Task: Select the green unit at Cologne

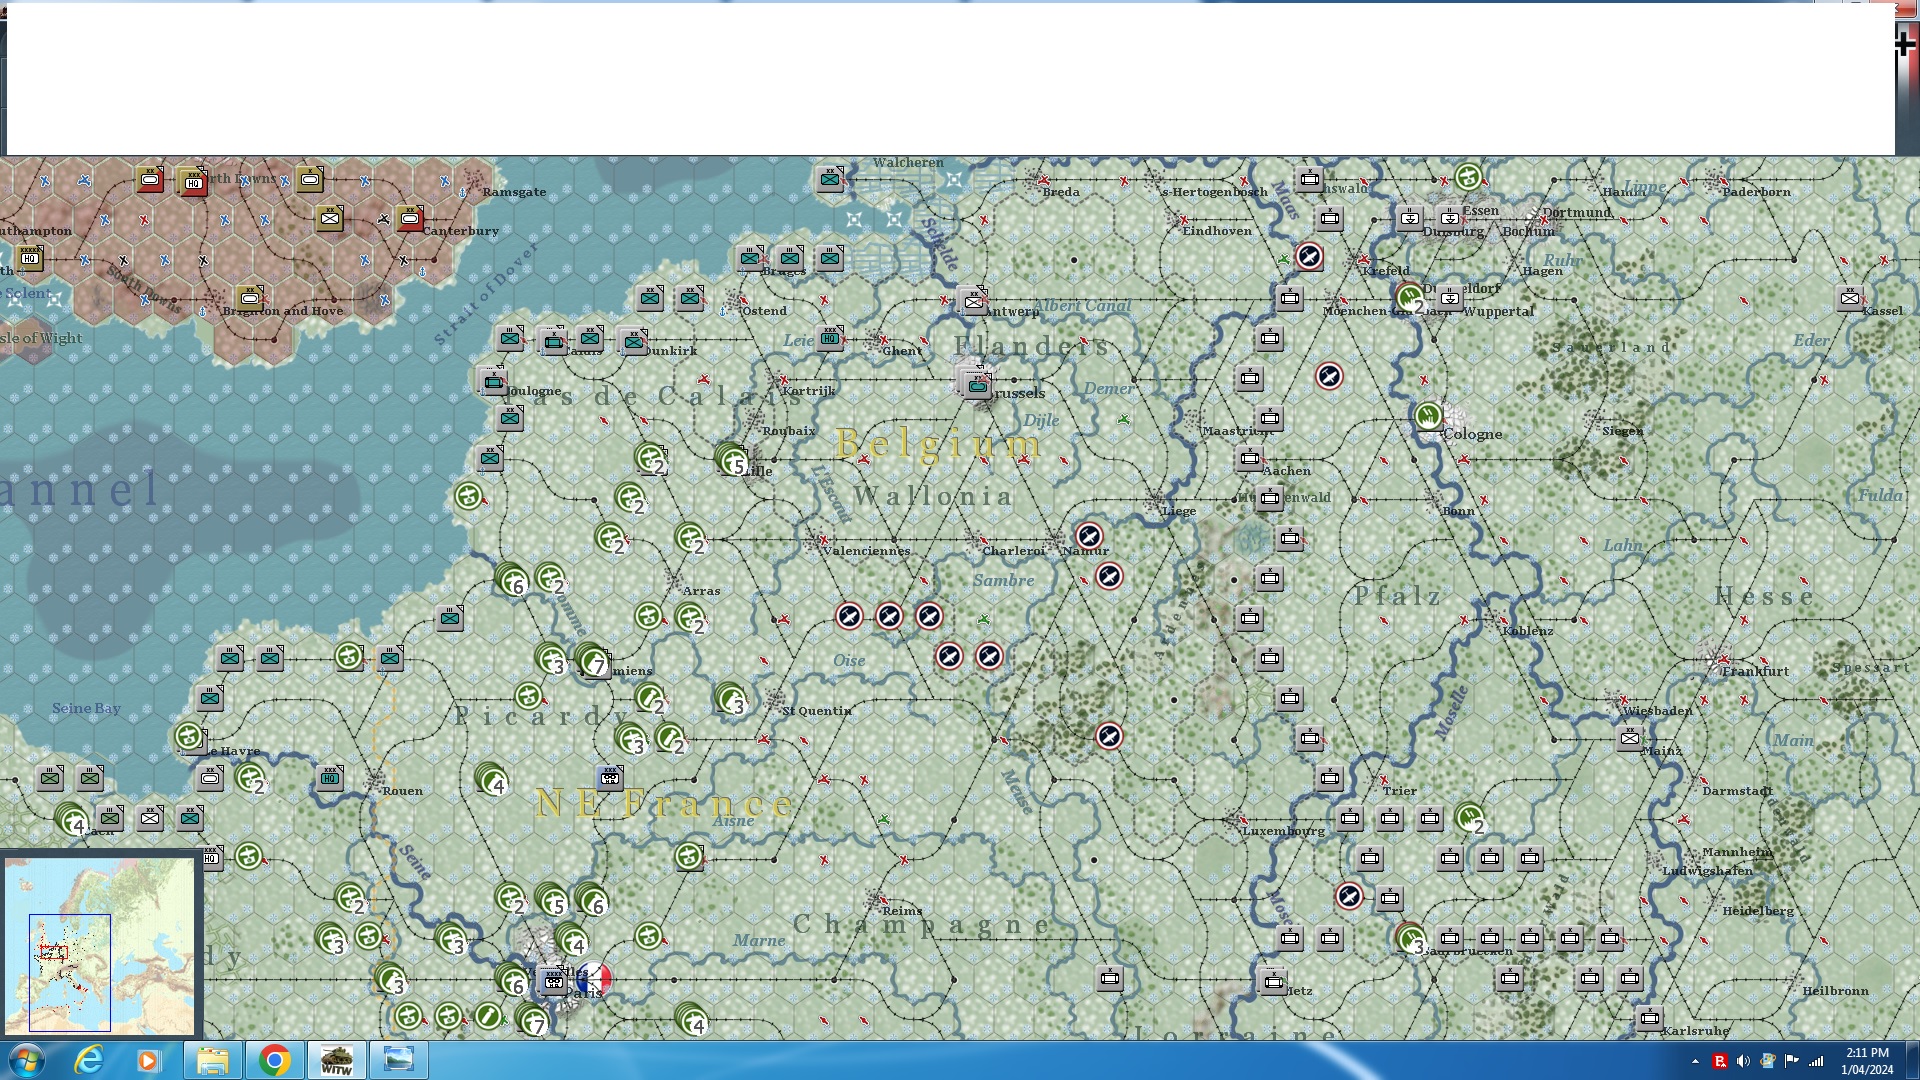Action: [1429, 414]
